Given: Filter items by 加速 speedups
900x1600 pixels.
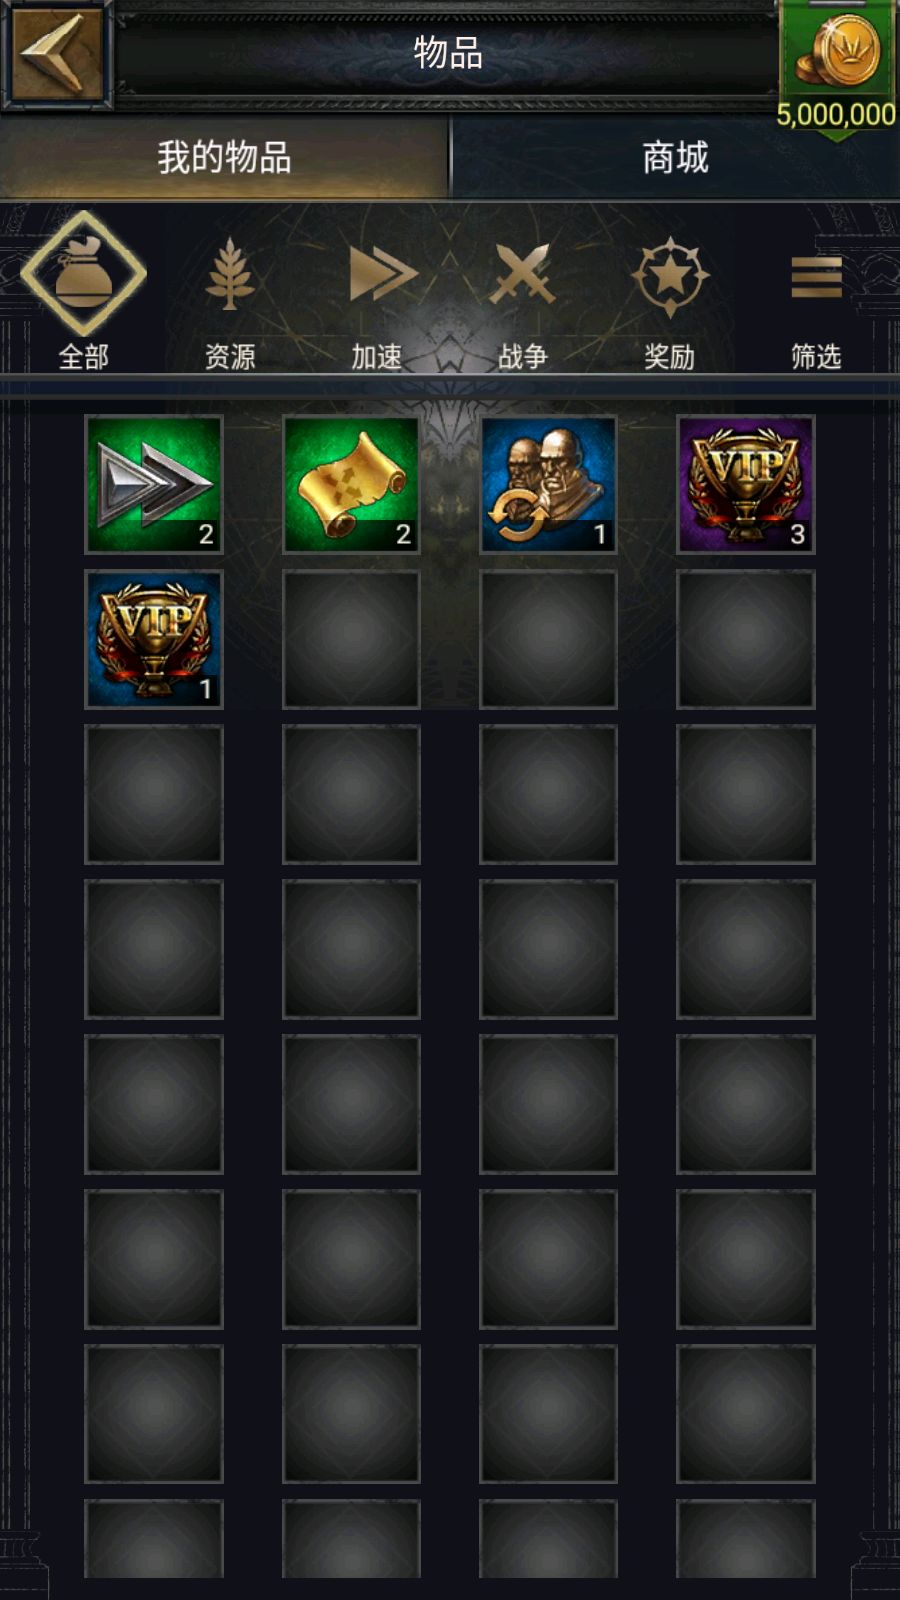Looking at the screenshot, I should pos(377,301).
